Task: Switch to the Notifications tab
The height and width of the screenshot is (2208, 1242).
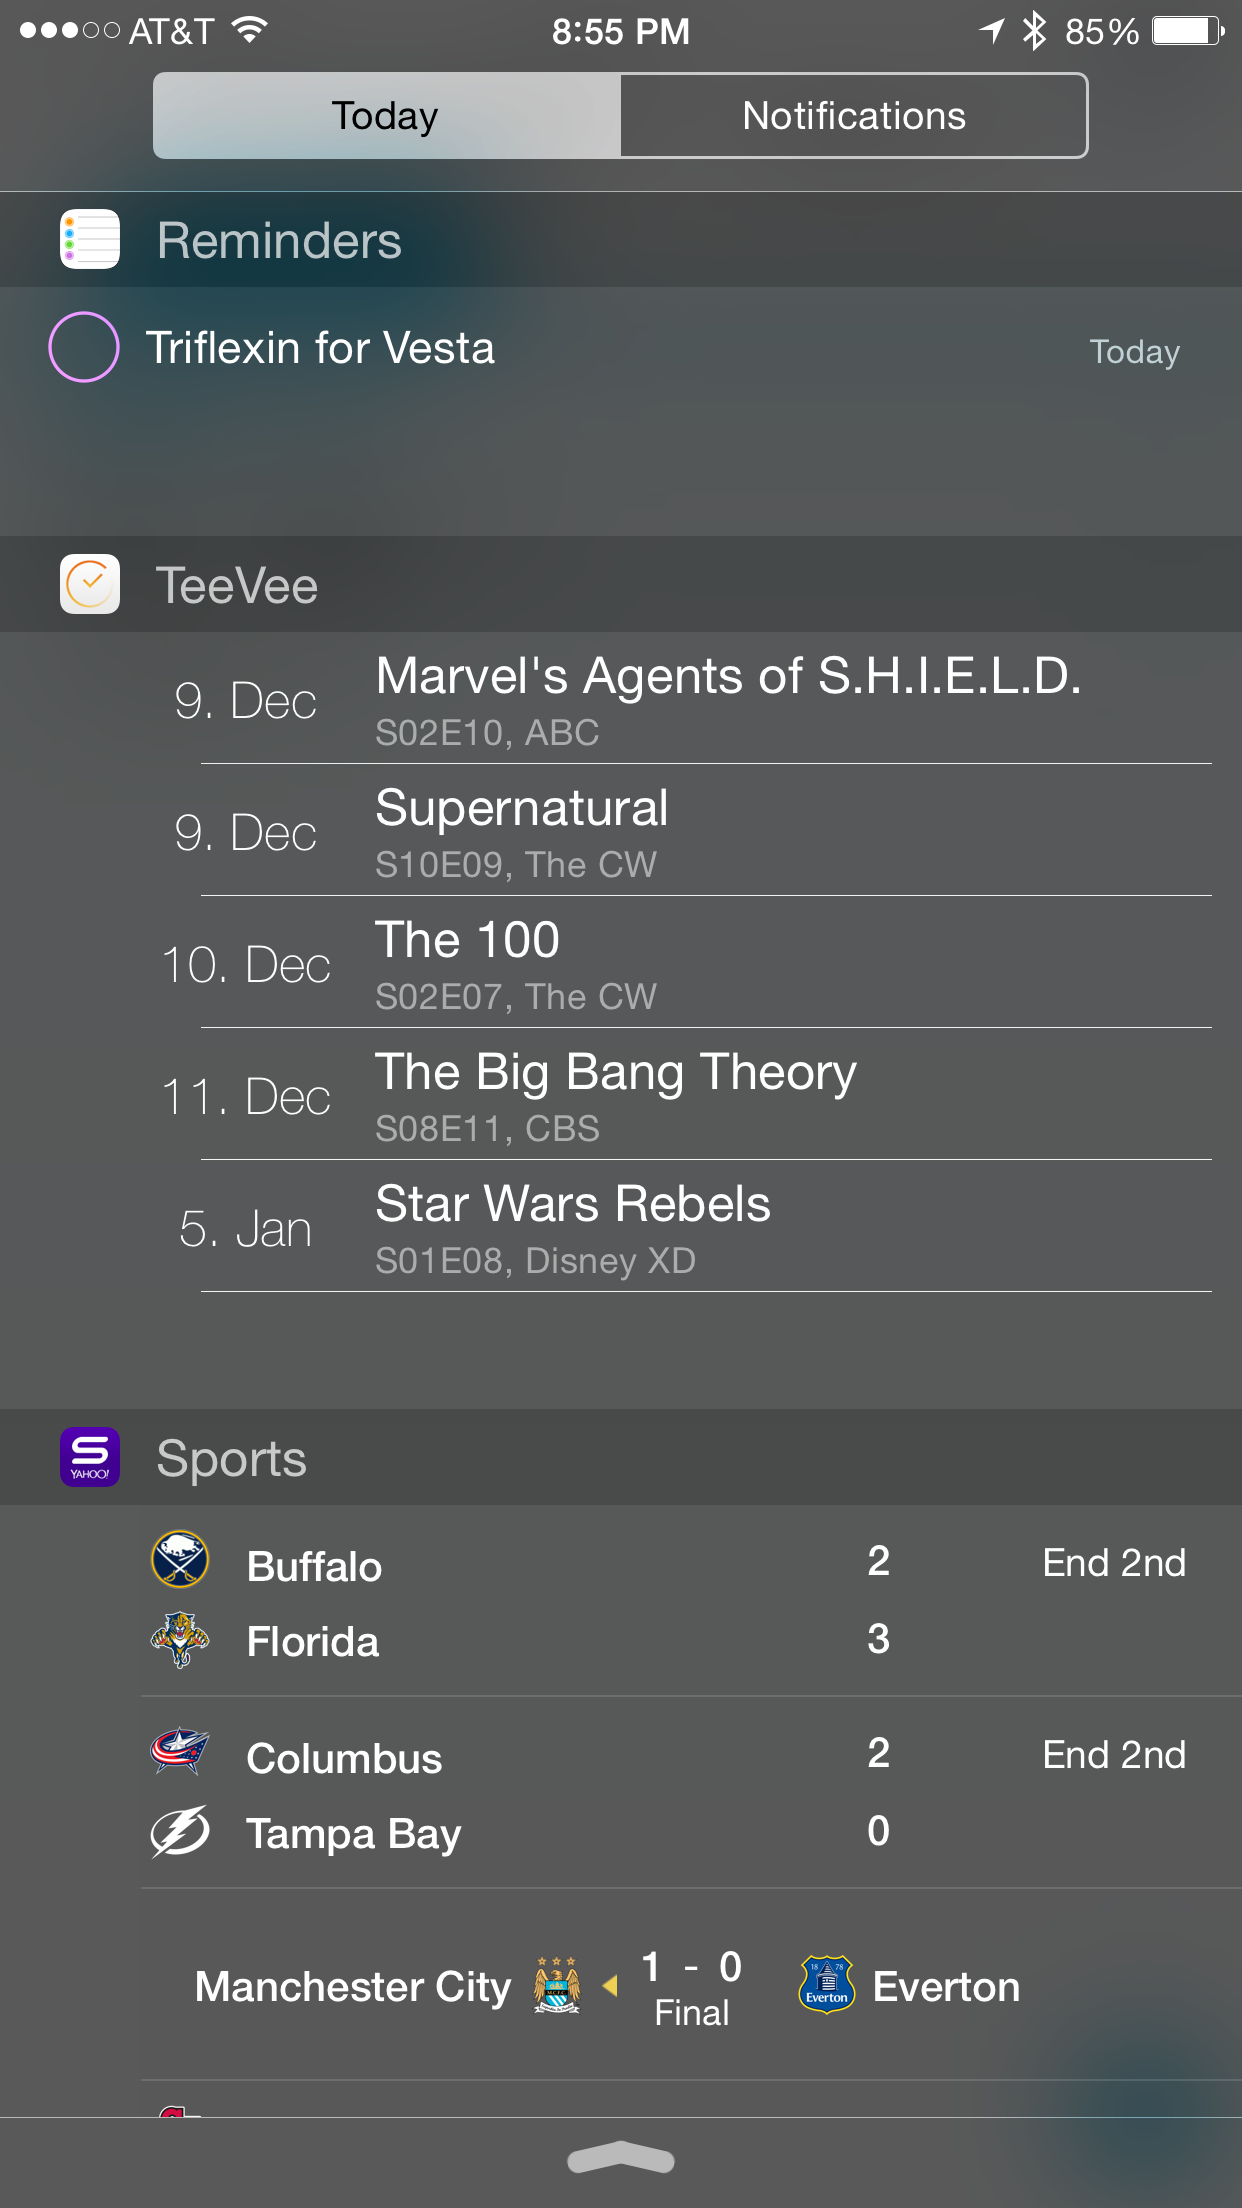Action: pos(854,116)
